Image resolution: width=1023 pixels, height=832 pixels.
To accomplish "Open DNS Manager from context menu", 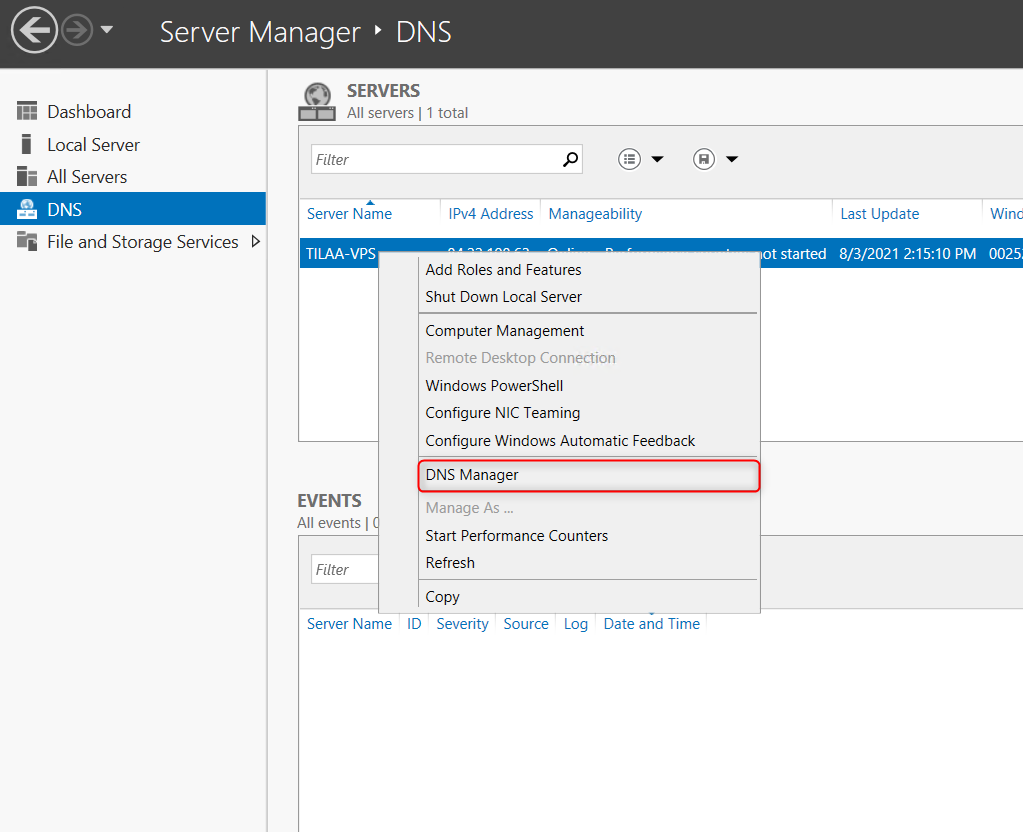I will (588, 476).
